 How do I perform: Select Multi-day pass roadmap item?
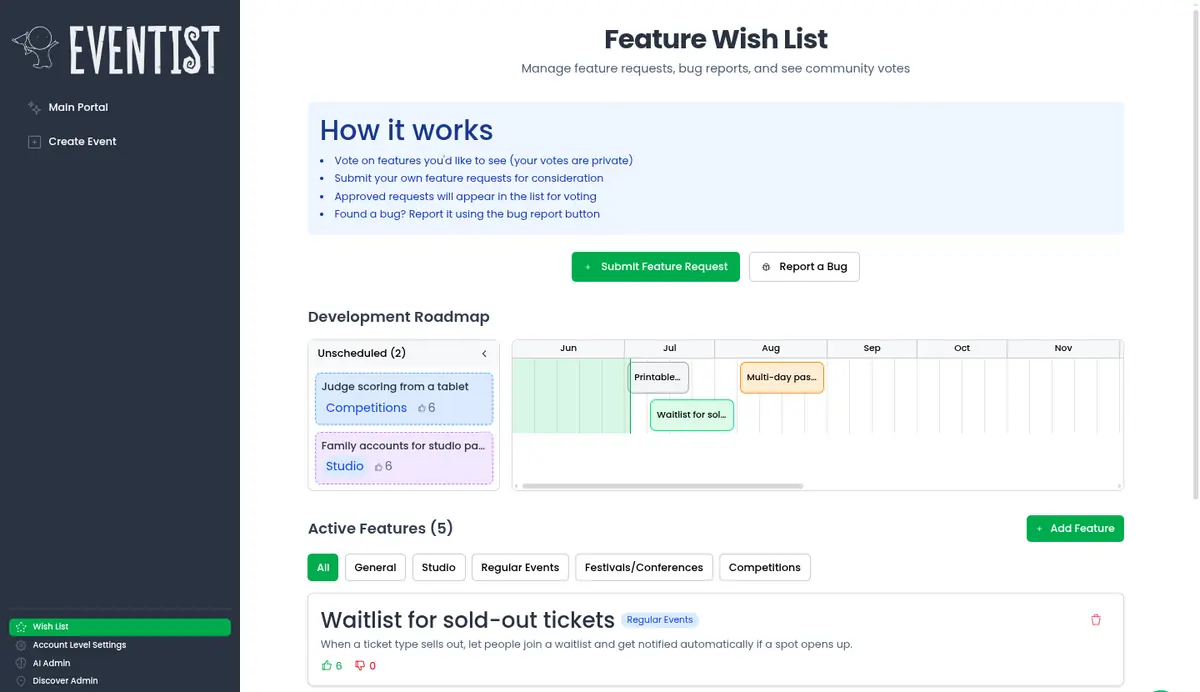[782, 377]
